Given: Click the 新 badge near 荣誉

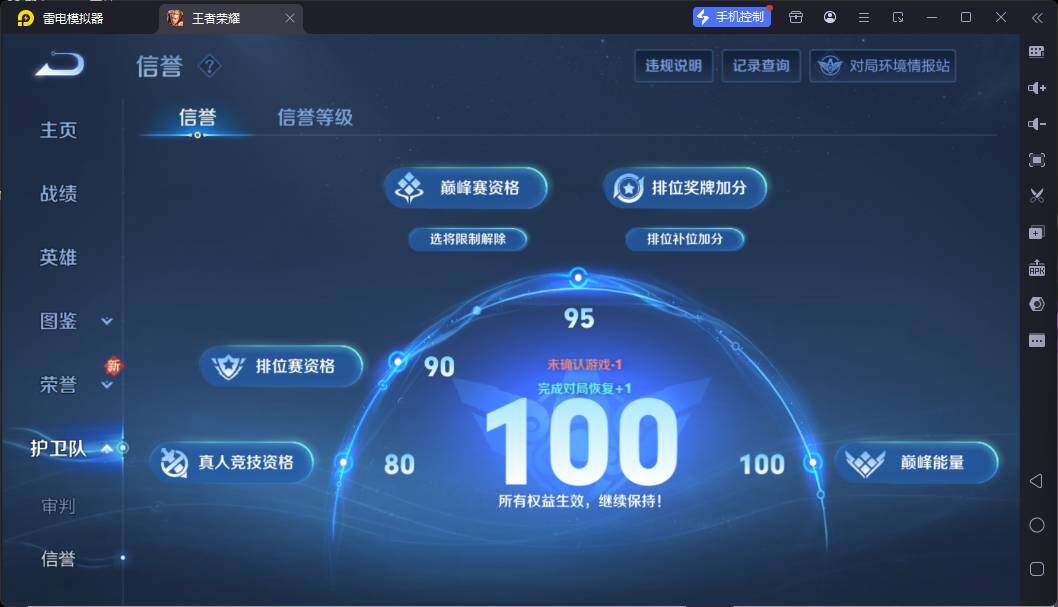Looking at the screenshot, I should coord(113,366).
